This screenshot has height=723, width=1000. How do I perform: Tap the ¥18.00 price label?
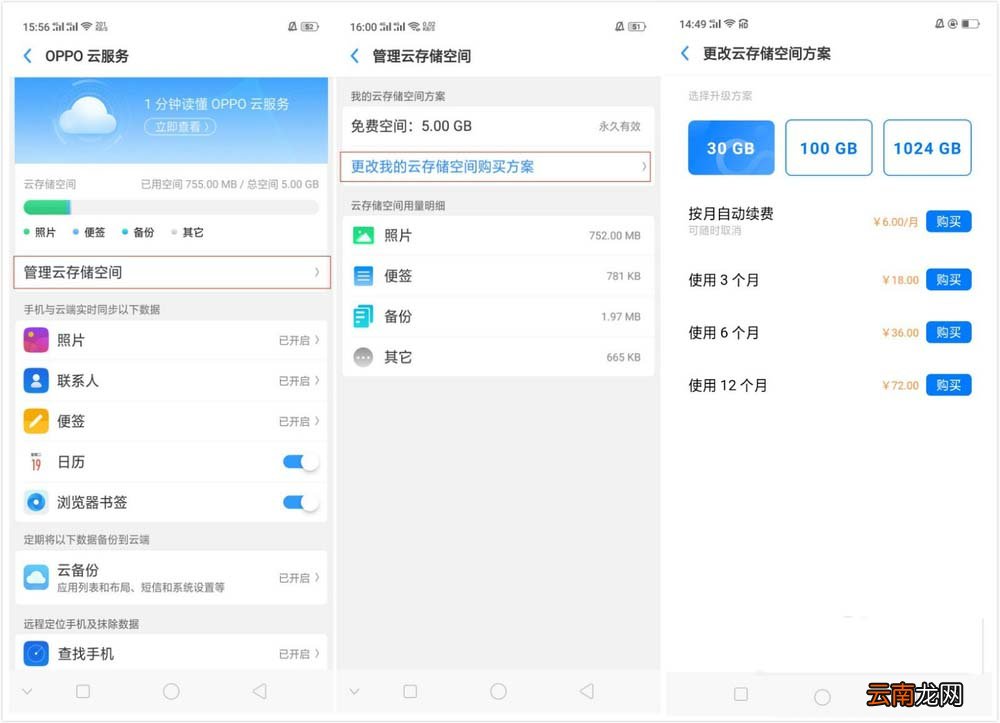[901, 280]
